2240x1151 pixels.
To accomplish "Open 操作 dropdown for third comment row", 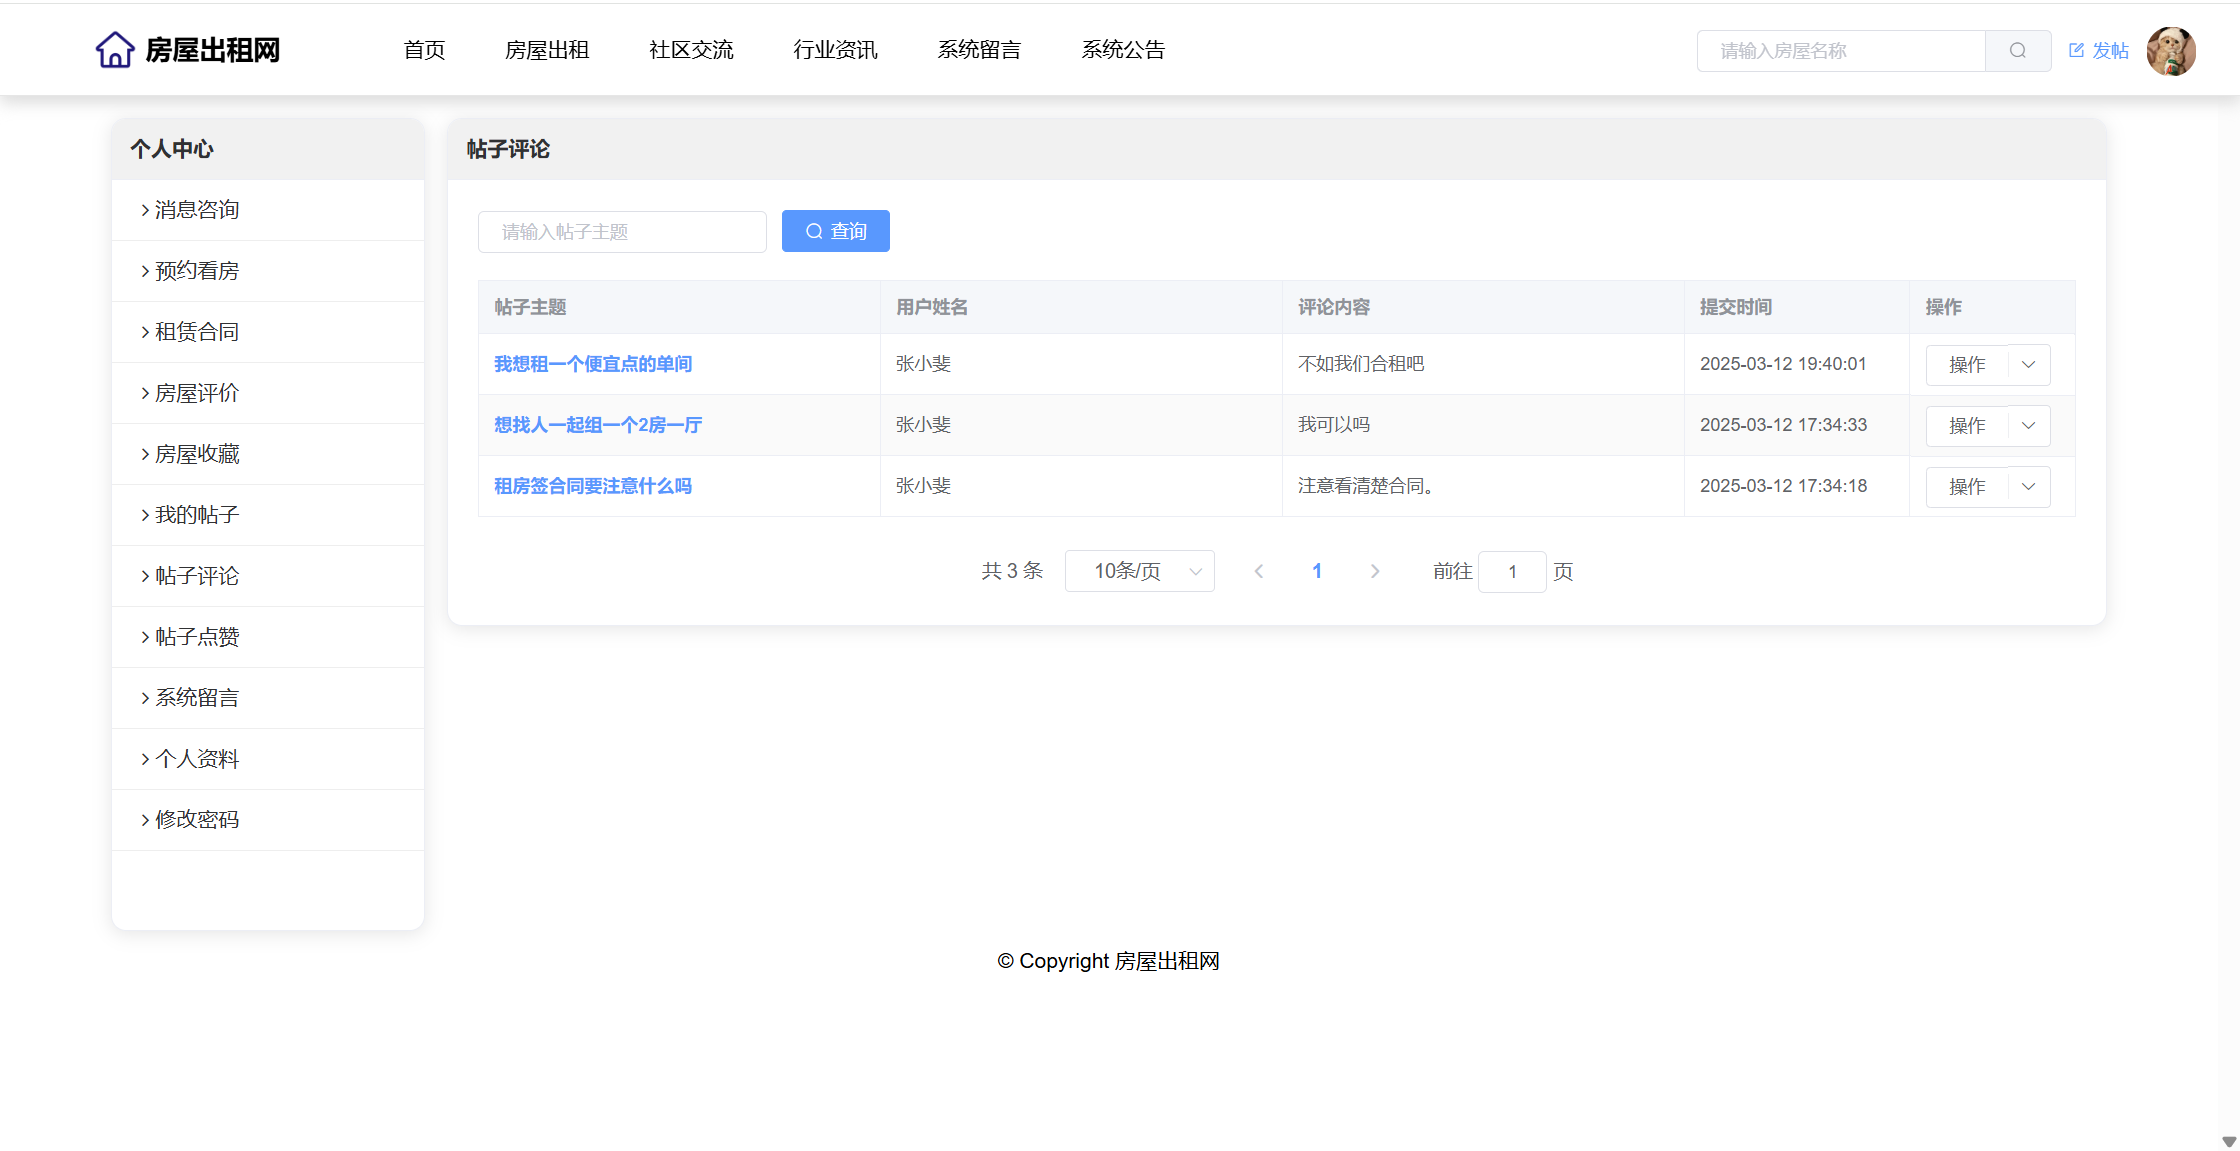I will [2028, 487].
